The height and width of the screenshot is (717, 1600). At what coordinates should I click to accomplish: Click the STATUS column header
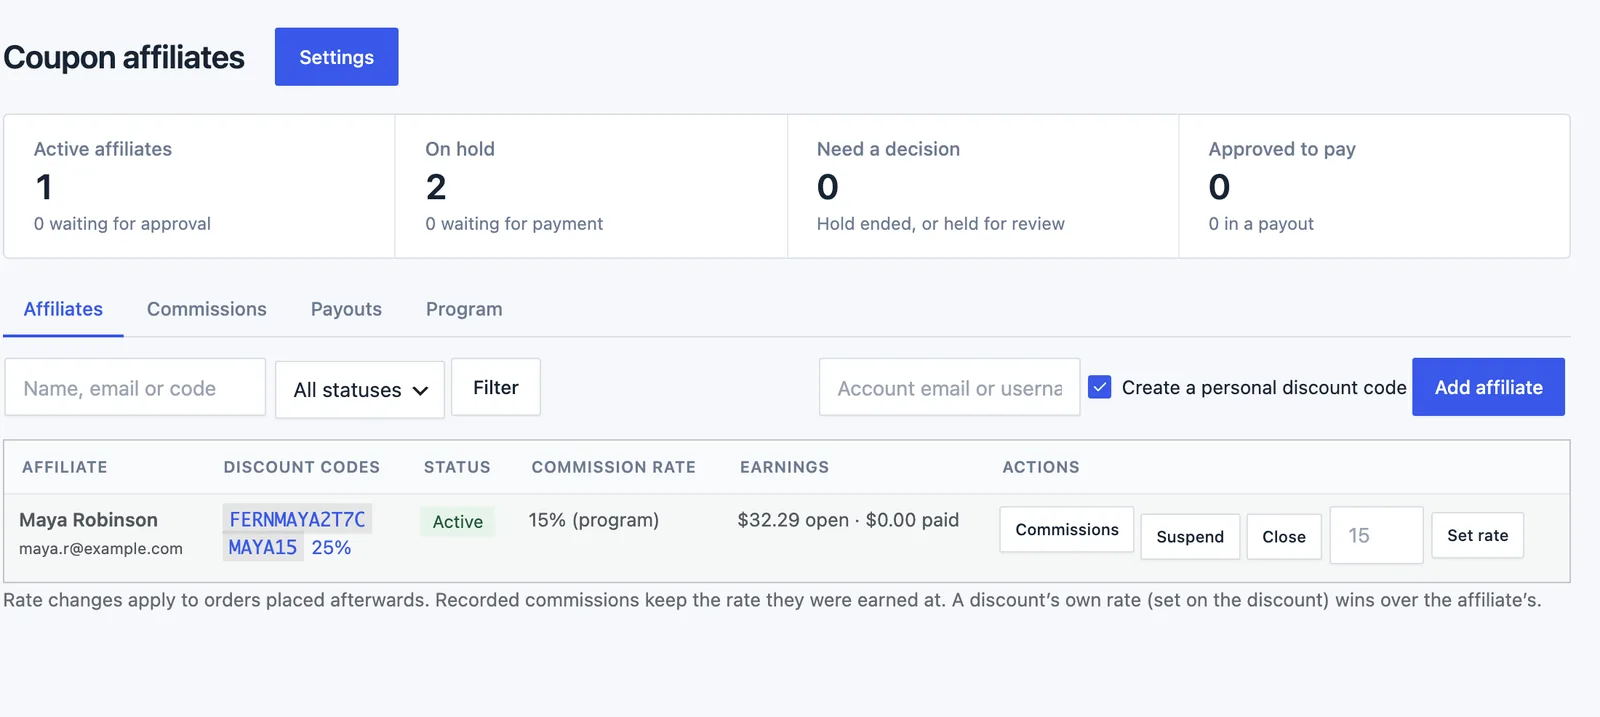point(457,467)
